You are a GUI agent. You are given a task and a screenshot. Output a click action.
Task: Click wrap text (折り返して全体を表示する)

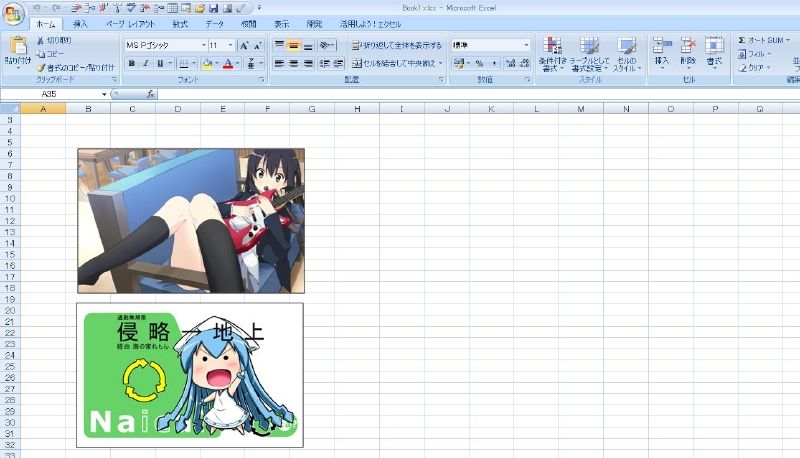point(397,45)
